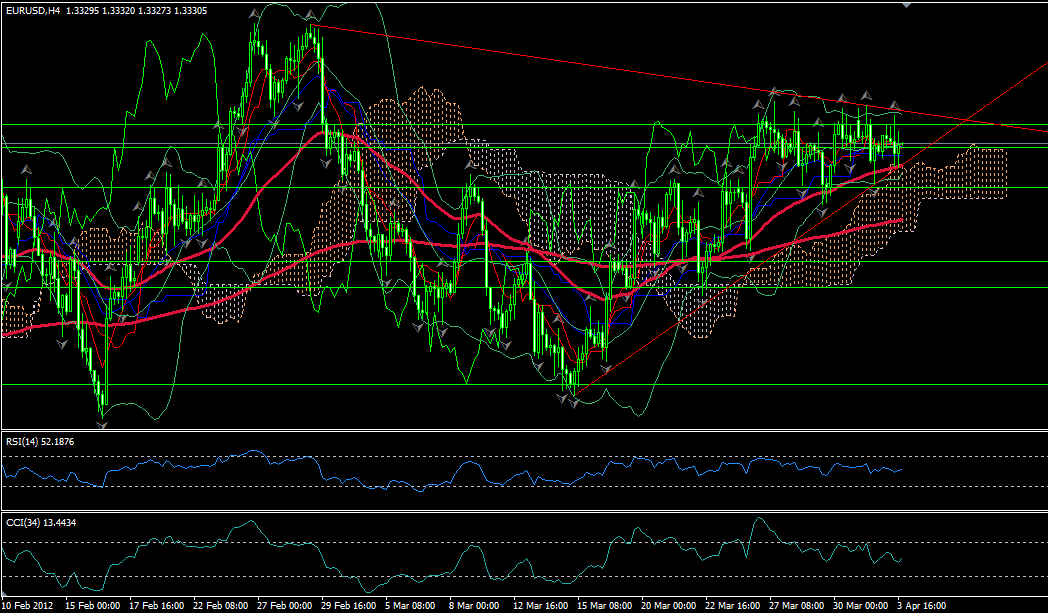
Task: Select the right end of the lower thick red moving average
Action: coord(902,219)
